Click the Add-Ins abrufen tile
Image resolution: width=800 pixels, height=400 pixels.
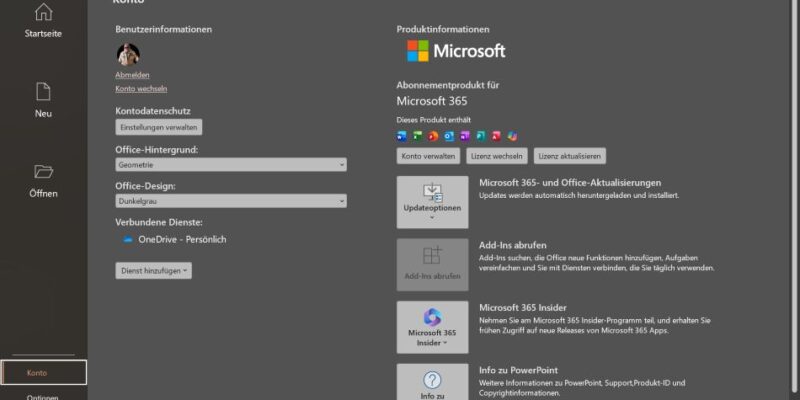[432, 265]
